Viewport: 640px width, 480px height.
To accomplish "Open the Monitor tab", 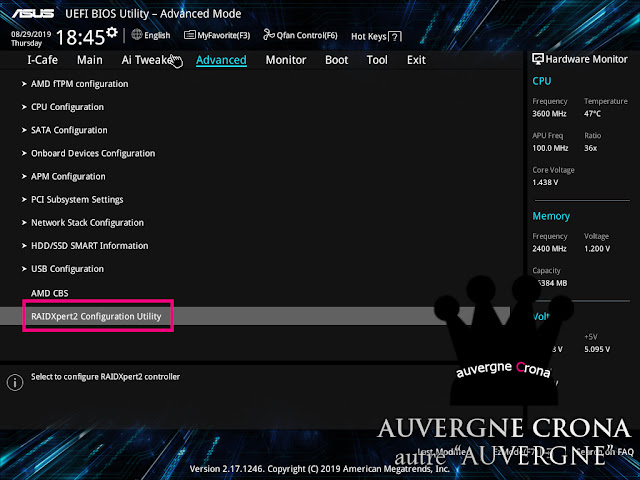I will pyautogui.click(x=286, y=60).
